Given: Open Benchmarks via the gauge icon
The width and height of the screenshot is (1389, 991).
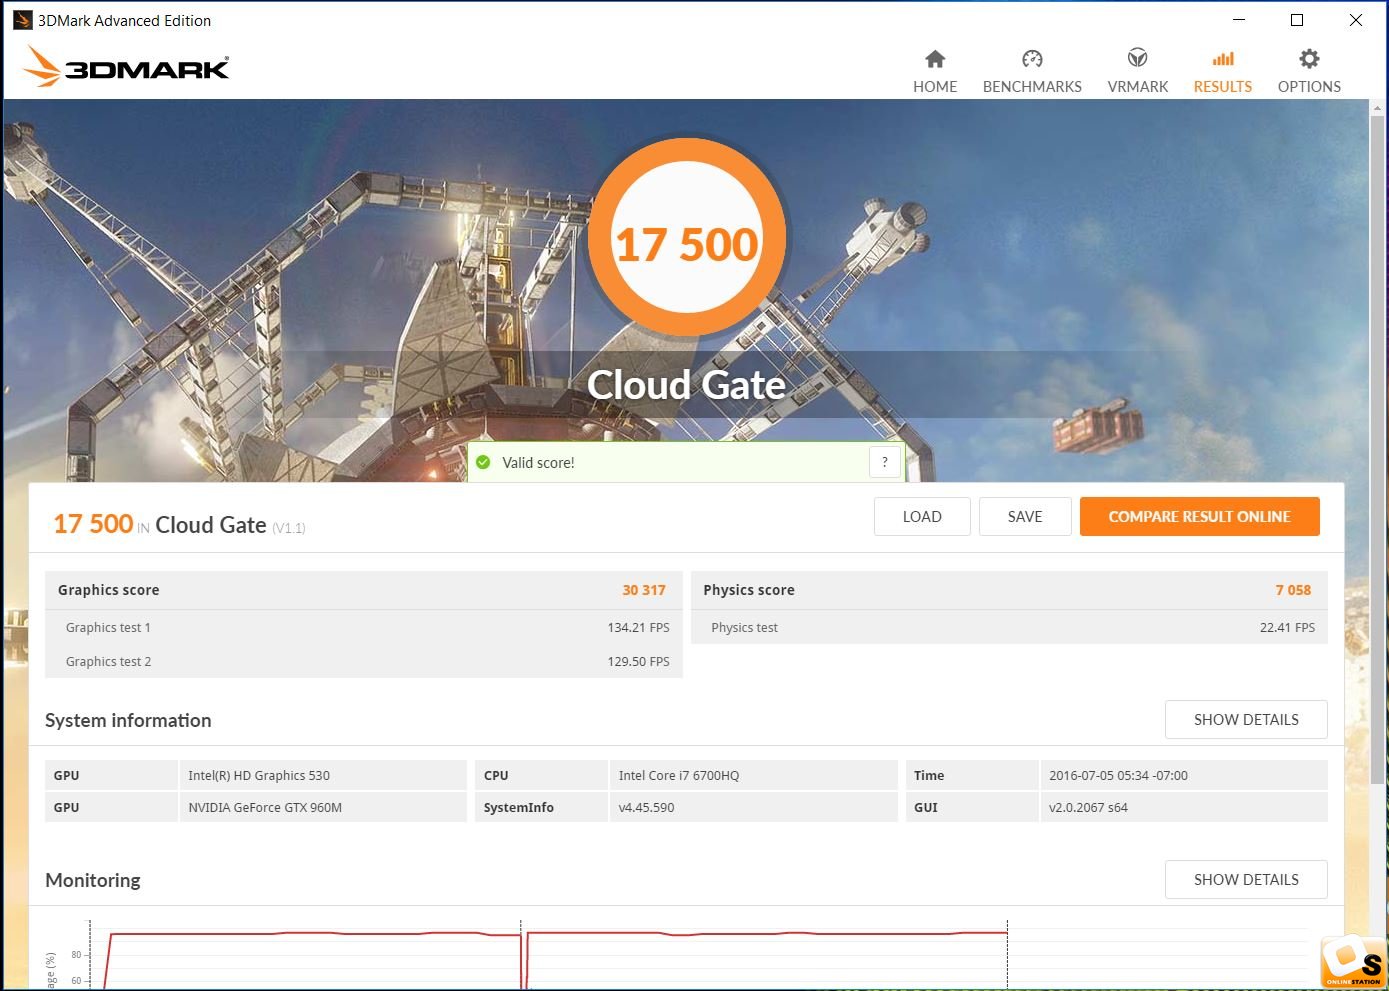Looking at the screenshot, I should click(1032, 58).
